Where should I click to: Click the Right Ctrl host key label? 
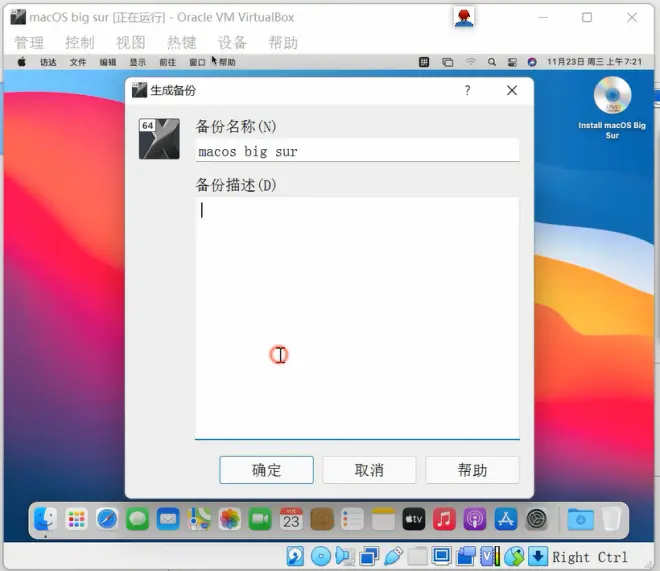(x=589, y=557)
